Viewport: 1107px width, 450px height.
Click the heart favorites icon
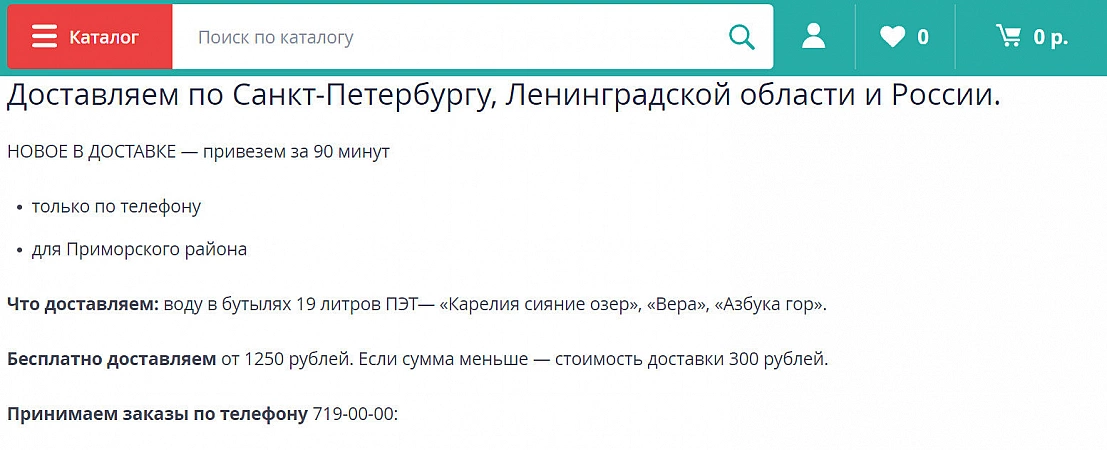892,37
